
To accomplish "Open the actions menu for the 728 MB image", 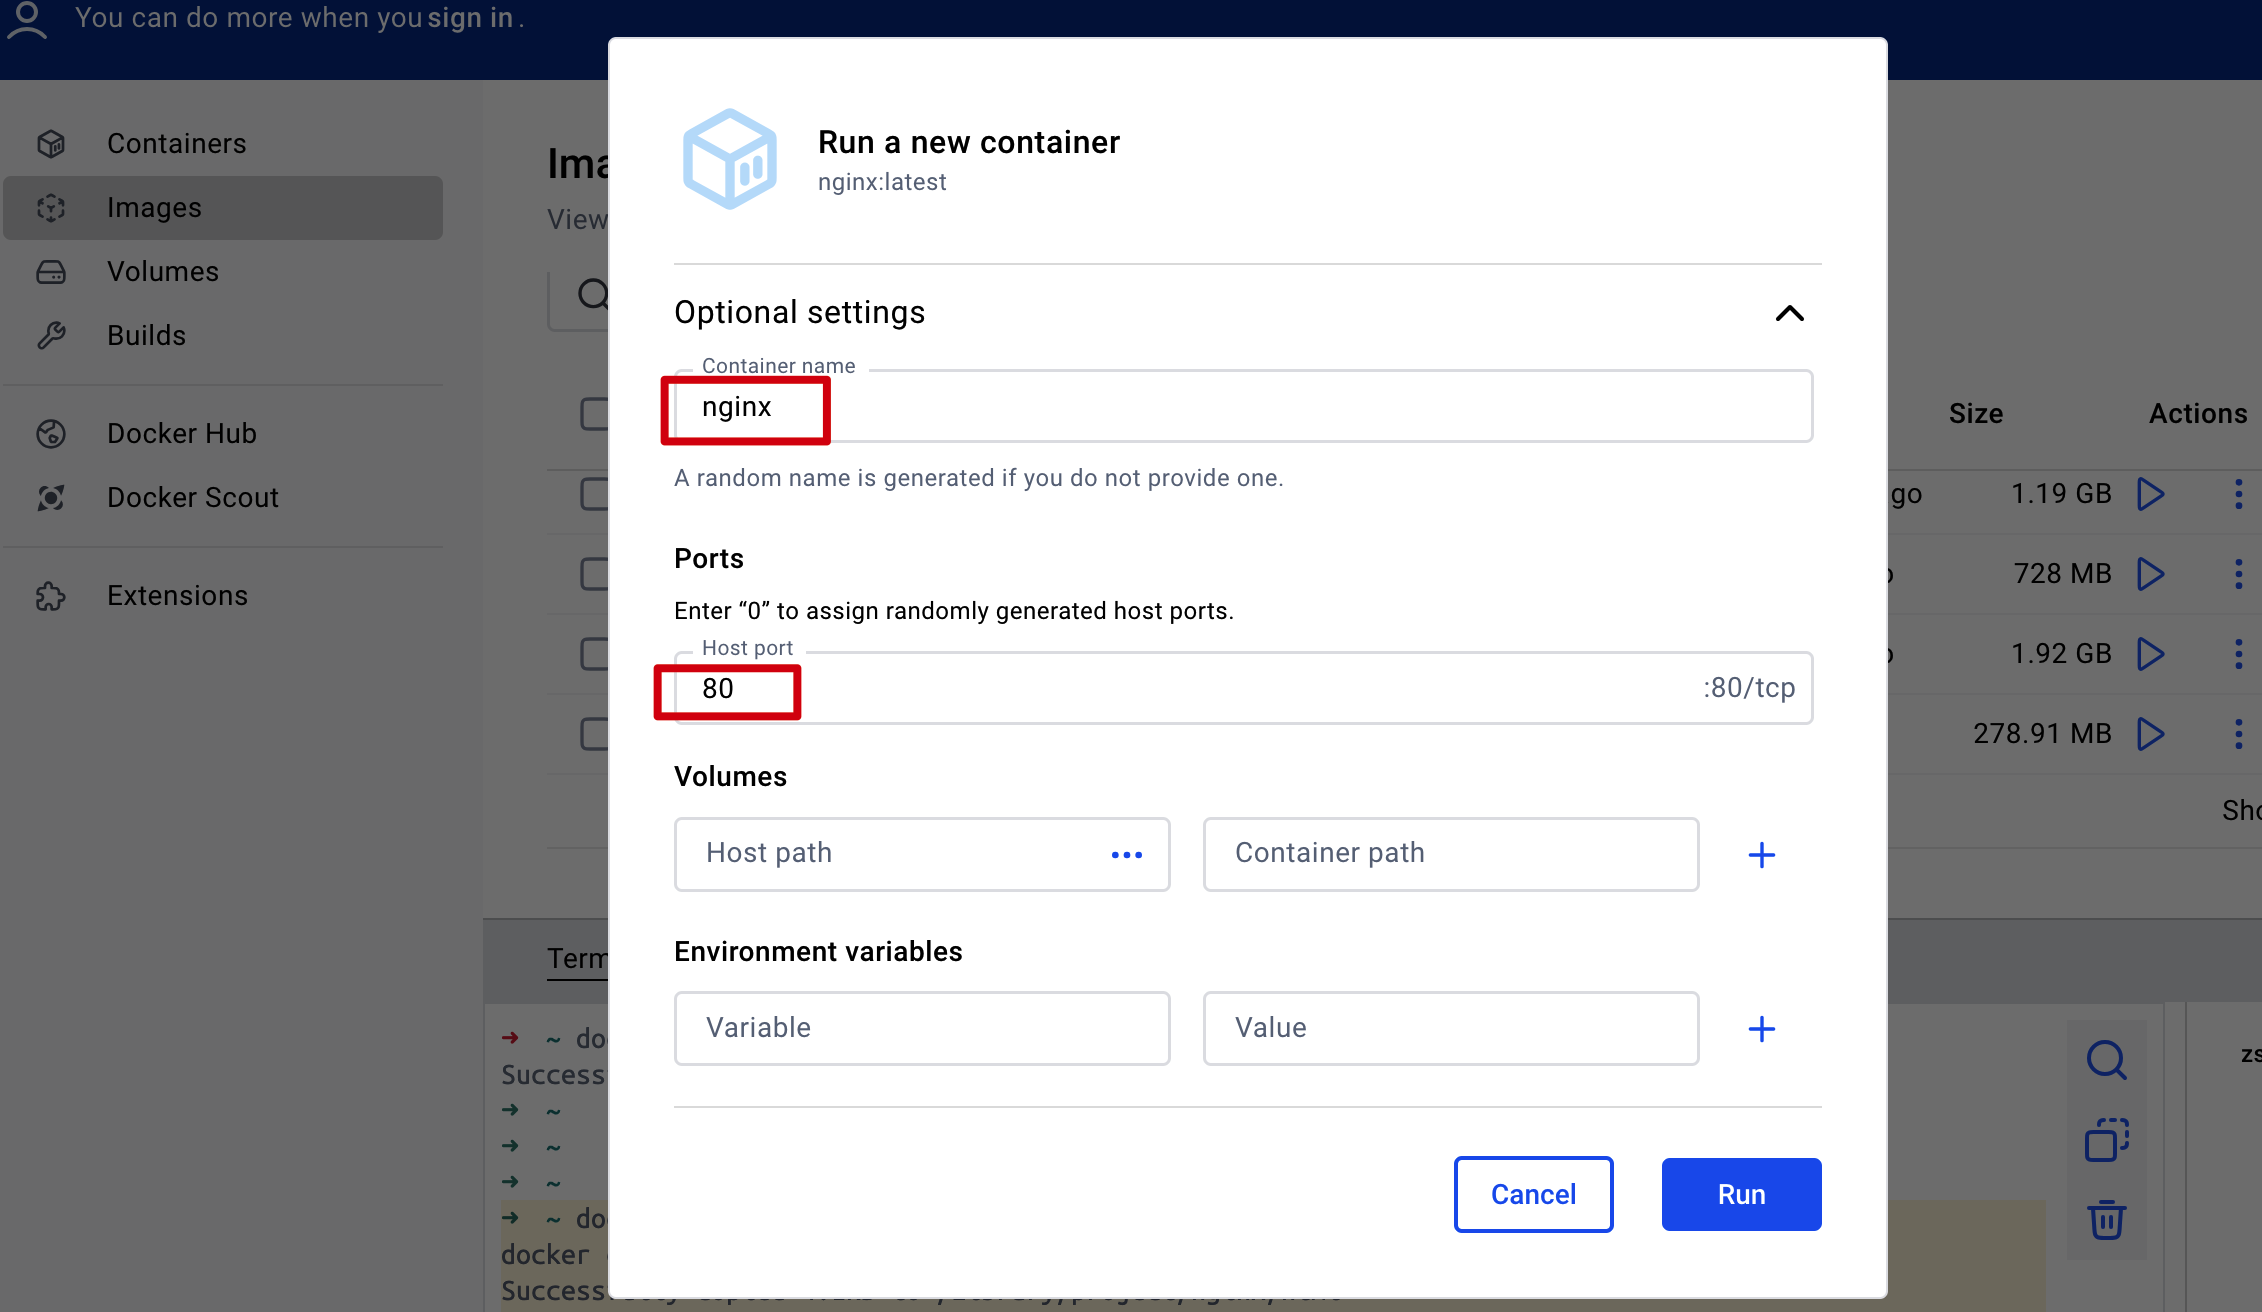I will [x=2238, y=574].
